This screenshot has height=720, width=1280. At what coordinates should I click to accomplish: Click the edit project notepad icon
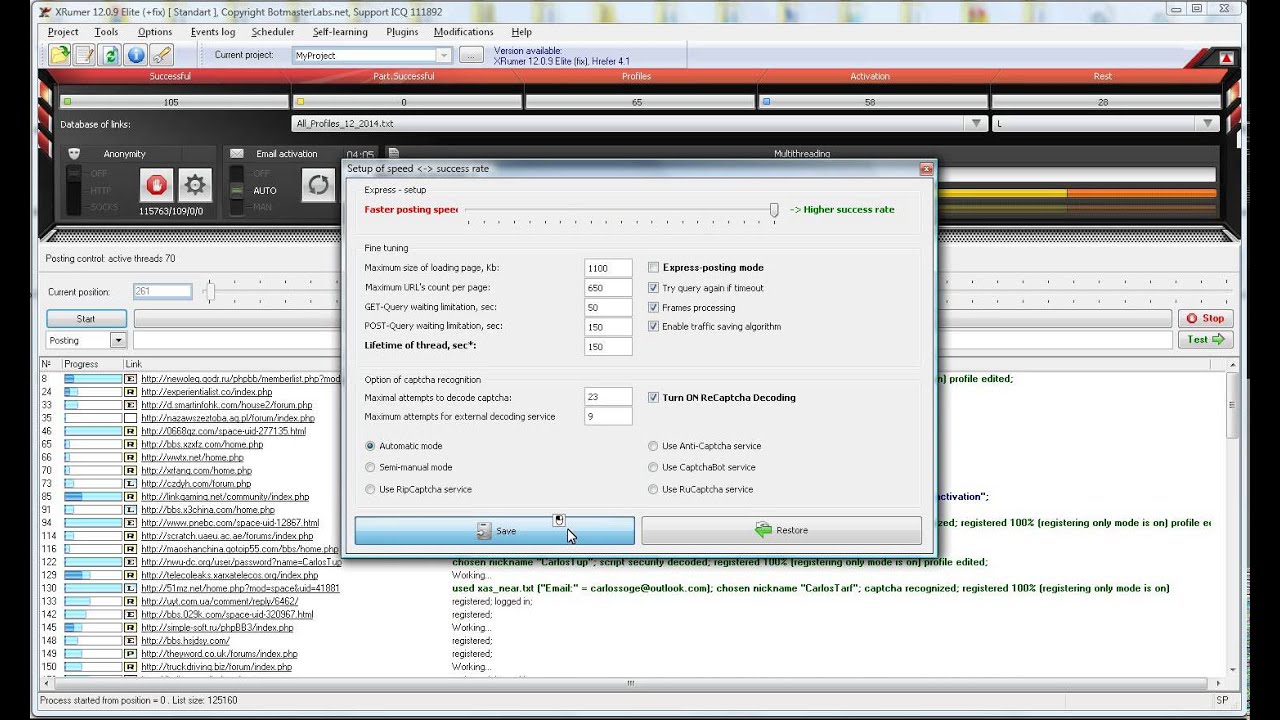coord(85,55)
